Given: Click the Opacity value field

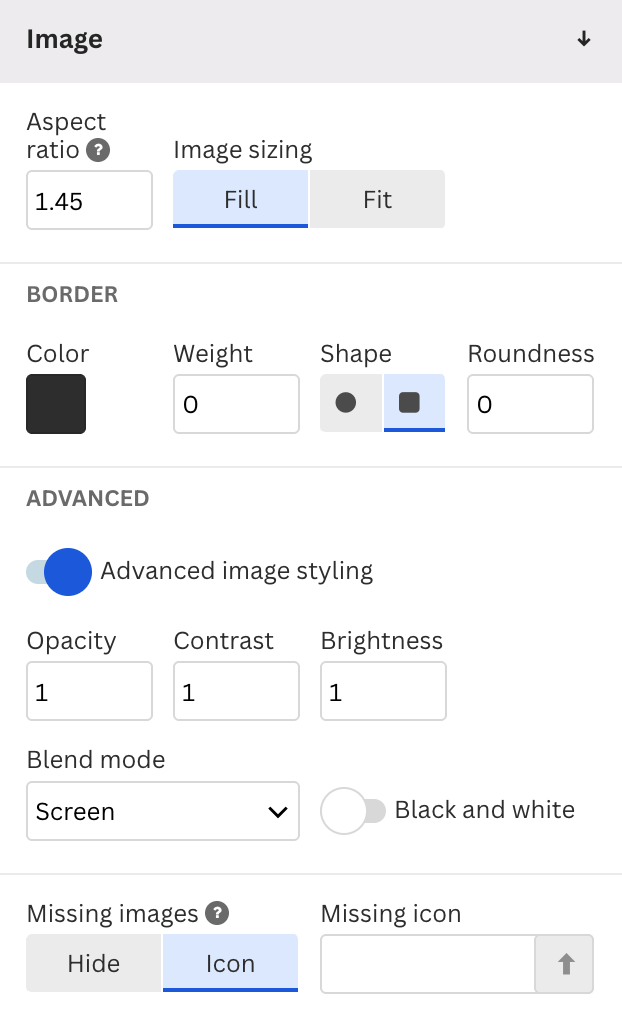Looking at the screenshot, I should (x=90, y=691).
